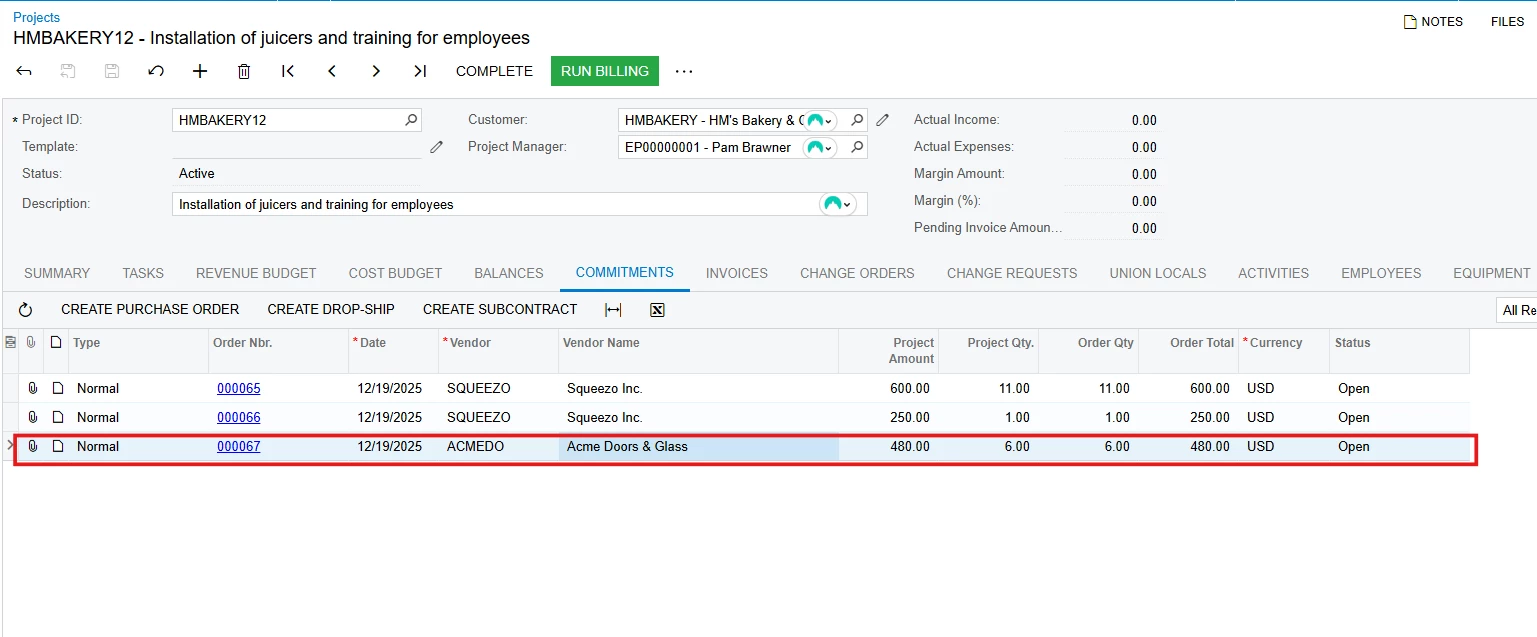
Task: Select ACMEDO vendor cell
Action: [x=500, y=447]
